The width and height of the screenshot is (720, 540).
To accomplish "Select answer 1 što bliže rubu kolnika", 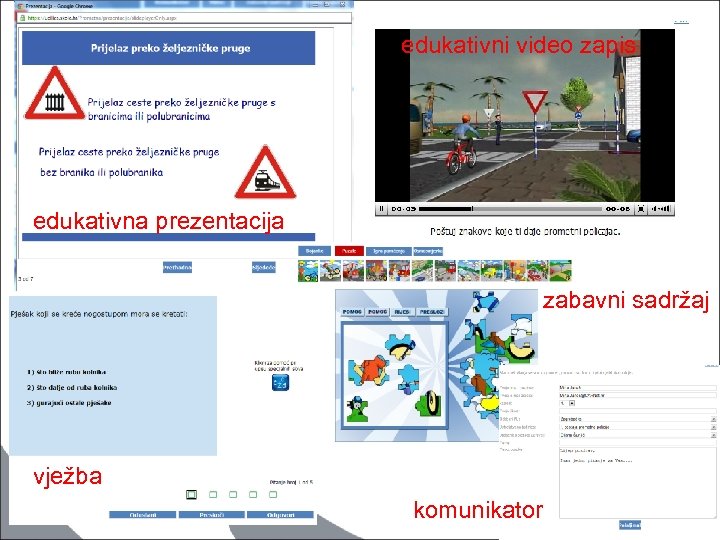I will [x=66, y=372].
